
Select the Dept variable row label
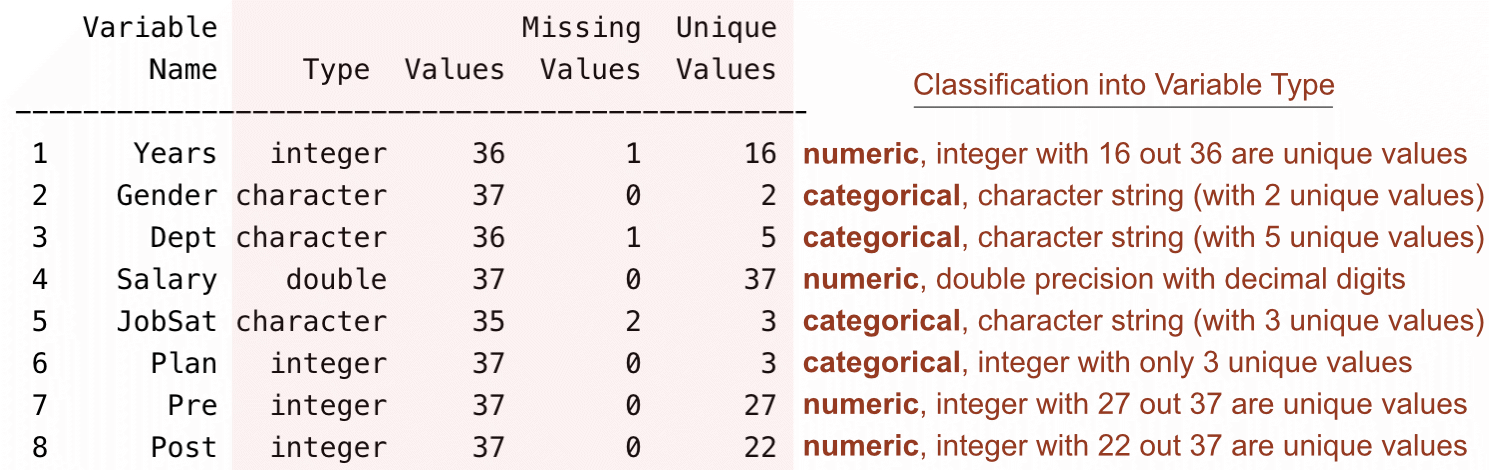click(183, 238)
